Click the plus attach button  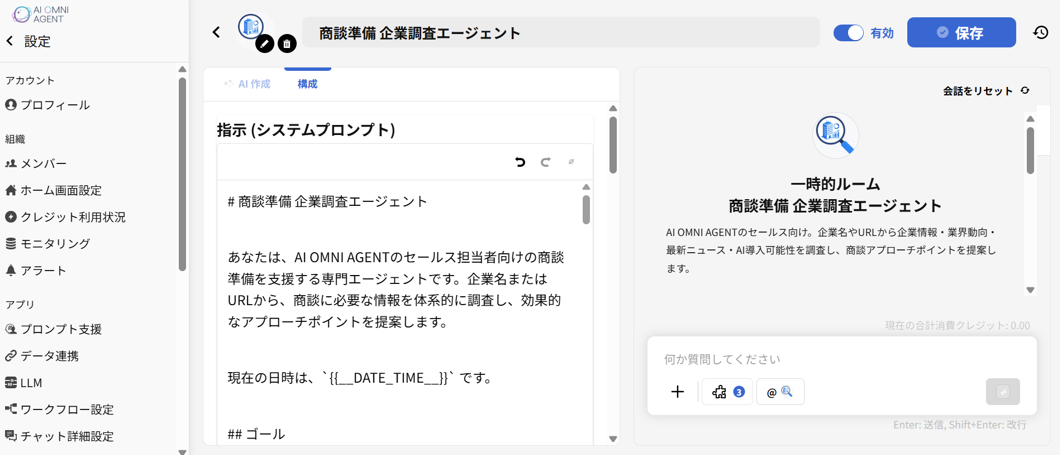(x=677, y=391)
